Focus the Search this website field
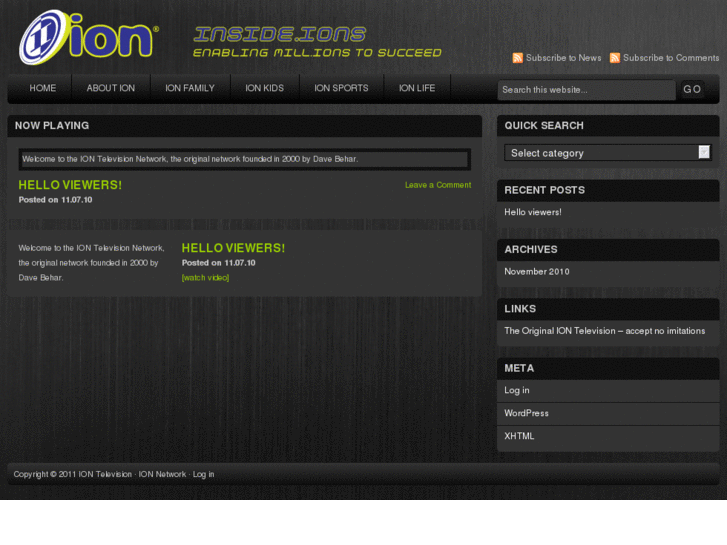This screenshot has width=727, height=545. click(x=586, y=90)
